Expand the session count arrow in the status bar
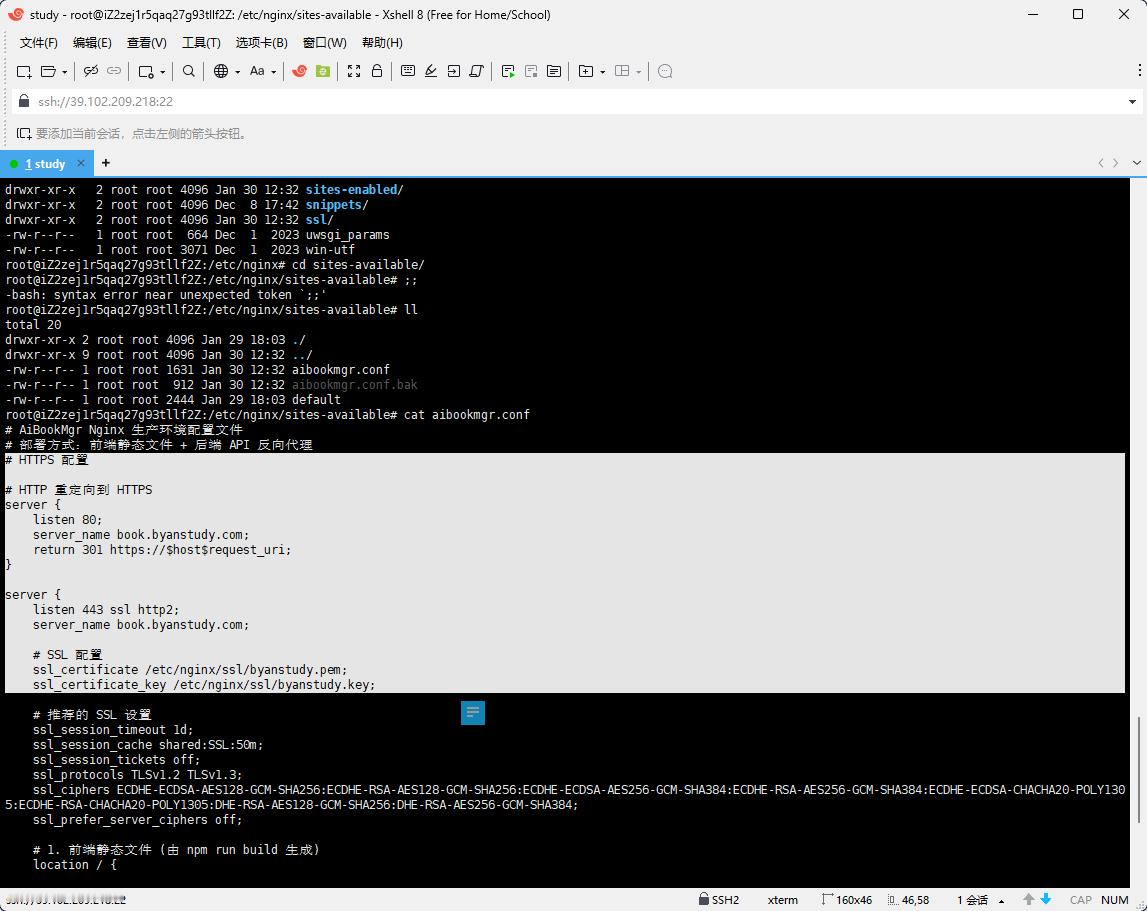This screenshot has width=1147, height=911. pos(1001,901)
